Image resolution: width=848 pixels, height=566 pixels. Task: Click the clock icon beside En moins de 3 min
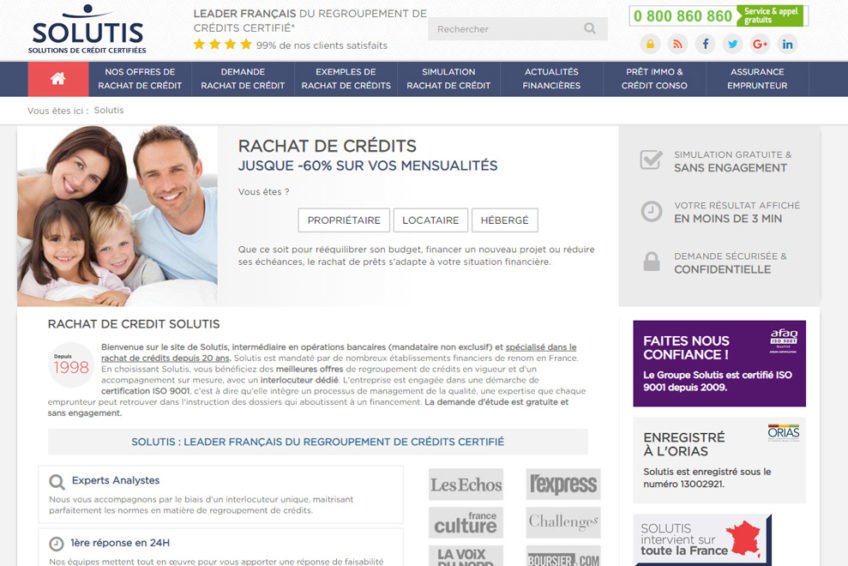point(651,211)
